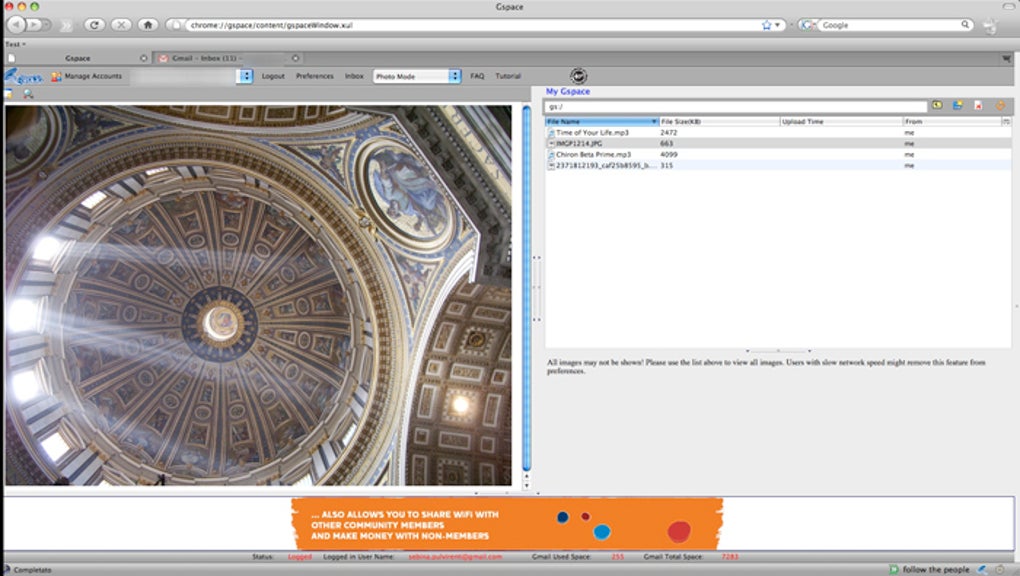Click the Gspace logo icon
The image size is (1020, 576).
point(23,76)
